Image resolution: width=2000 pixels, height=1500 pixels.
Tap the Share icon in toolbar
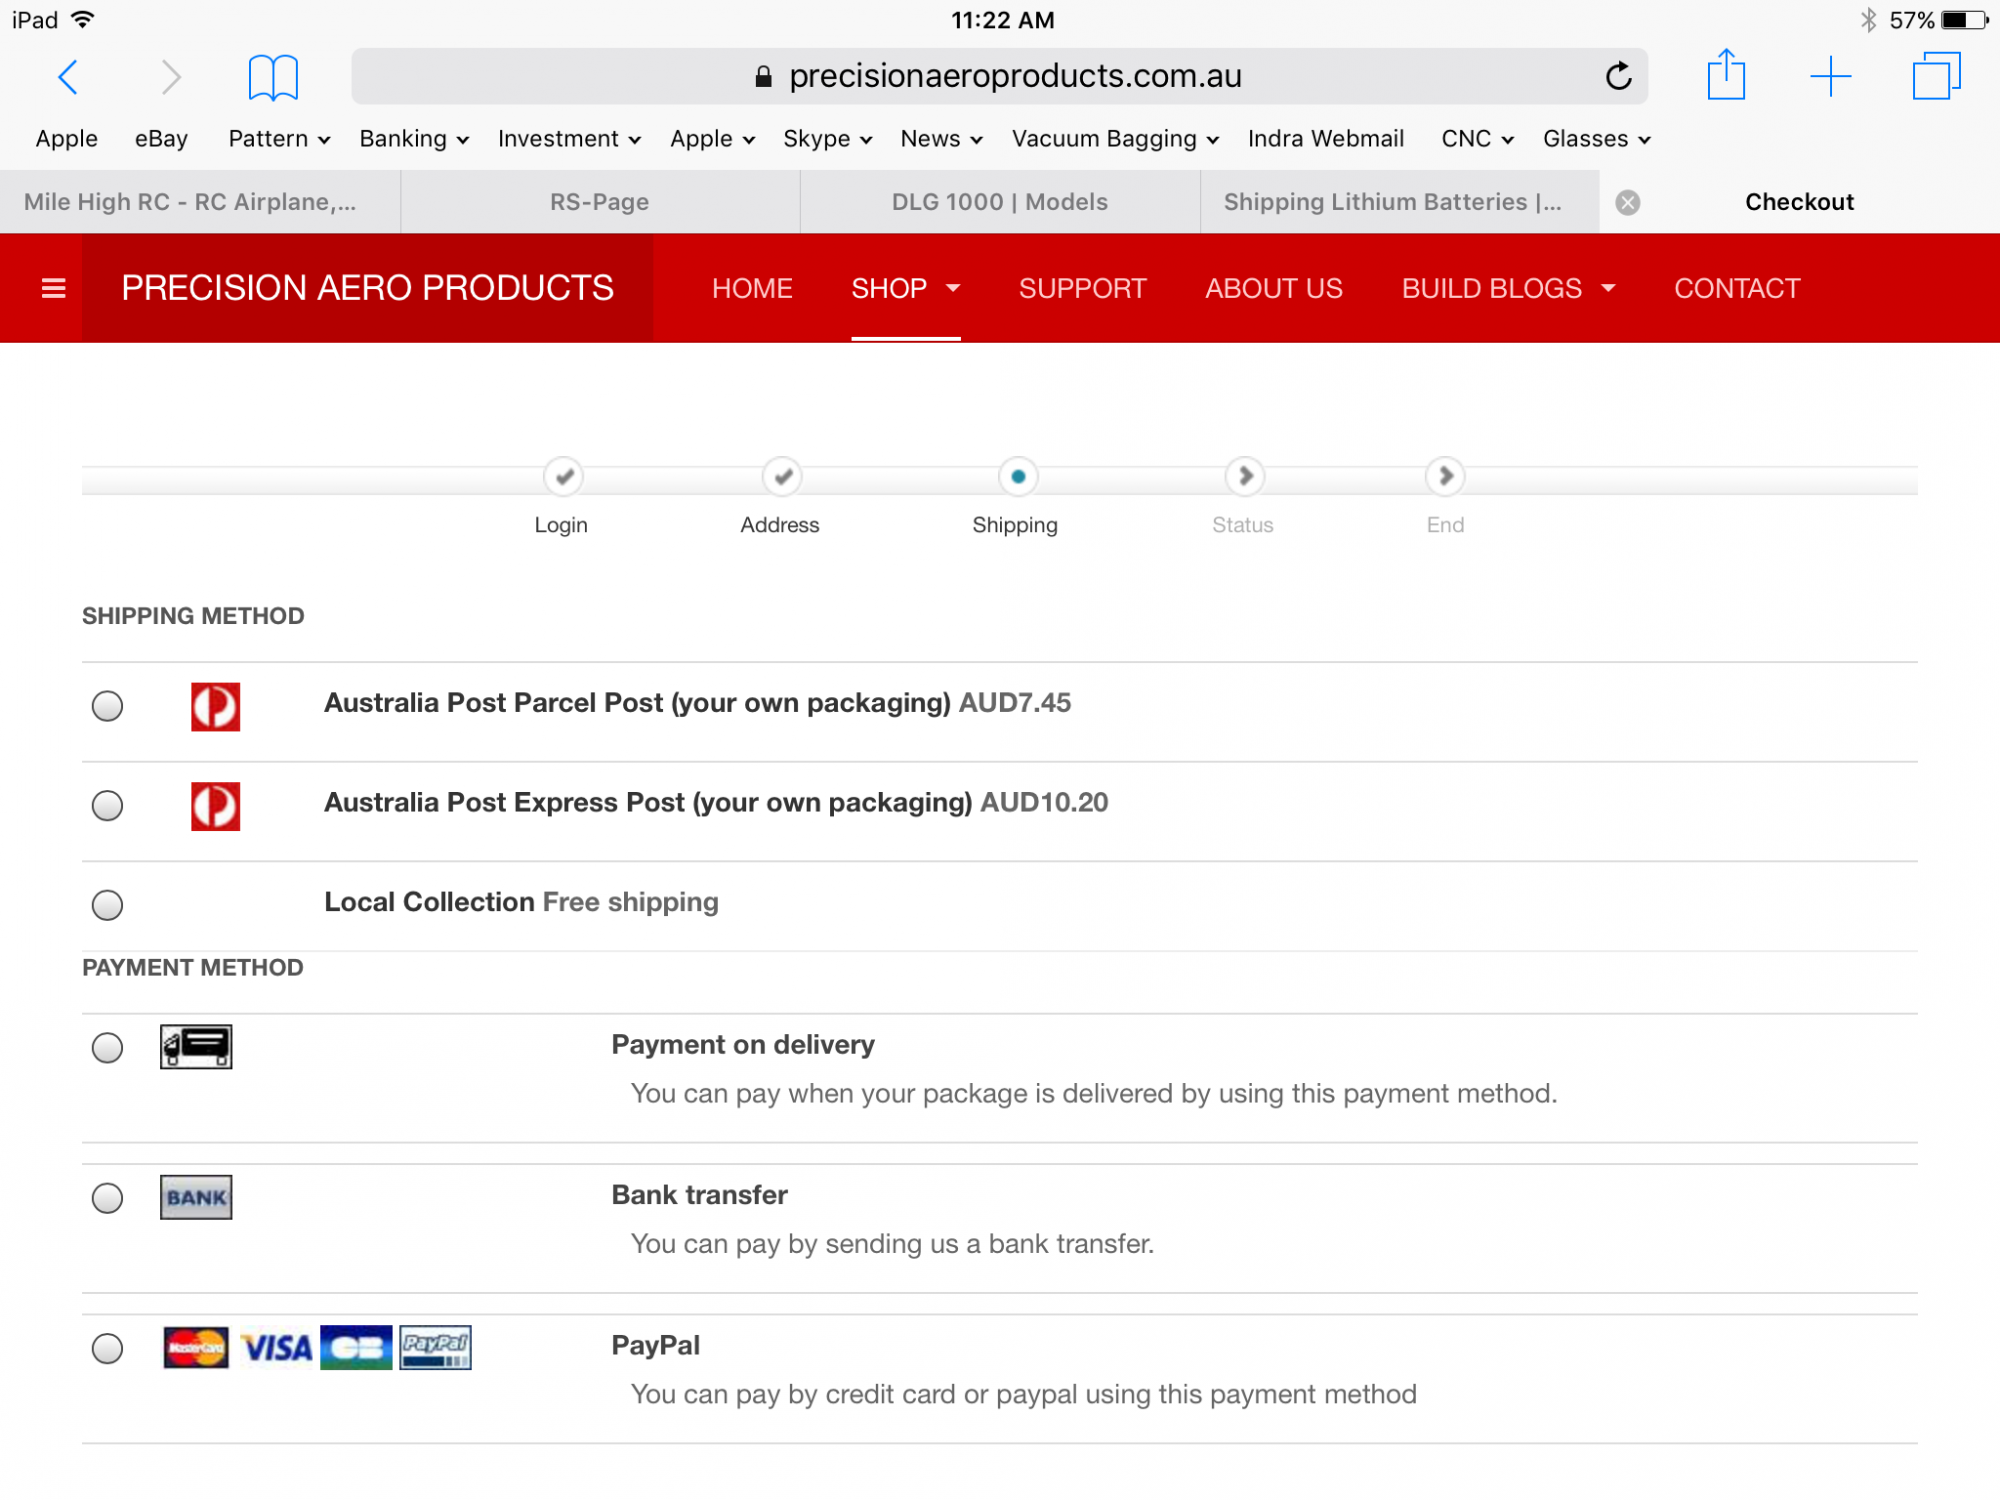(1726, 76)
